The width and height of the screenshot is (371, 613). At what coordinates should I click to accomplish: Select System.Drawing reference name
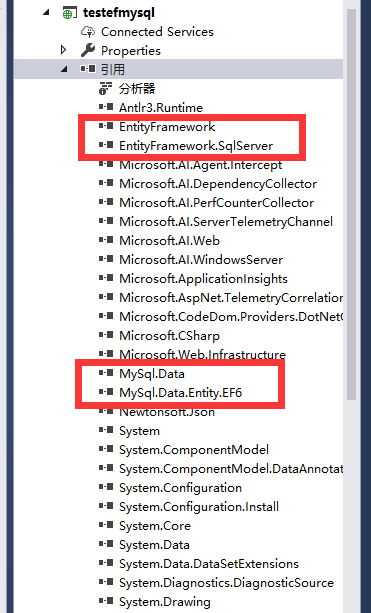[164, 602]
